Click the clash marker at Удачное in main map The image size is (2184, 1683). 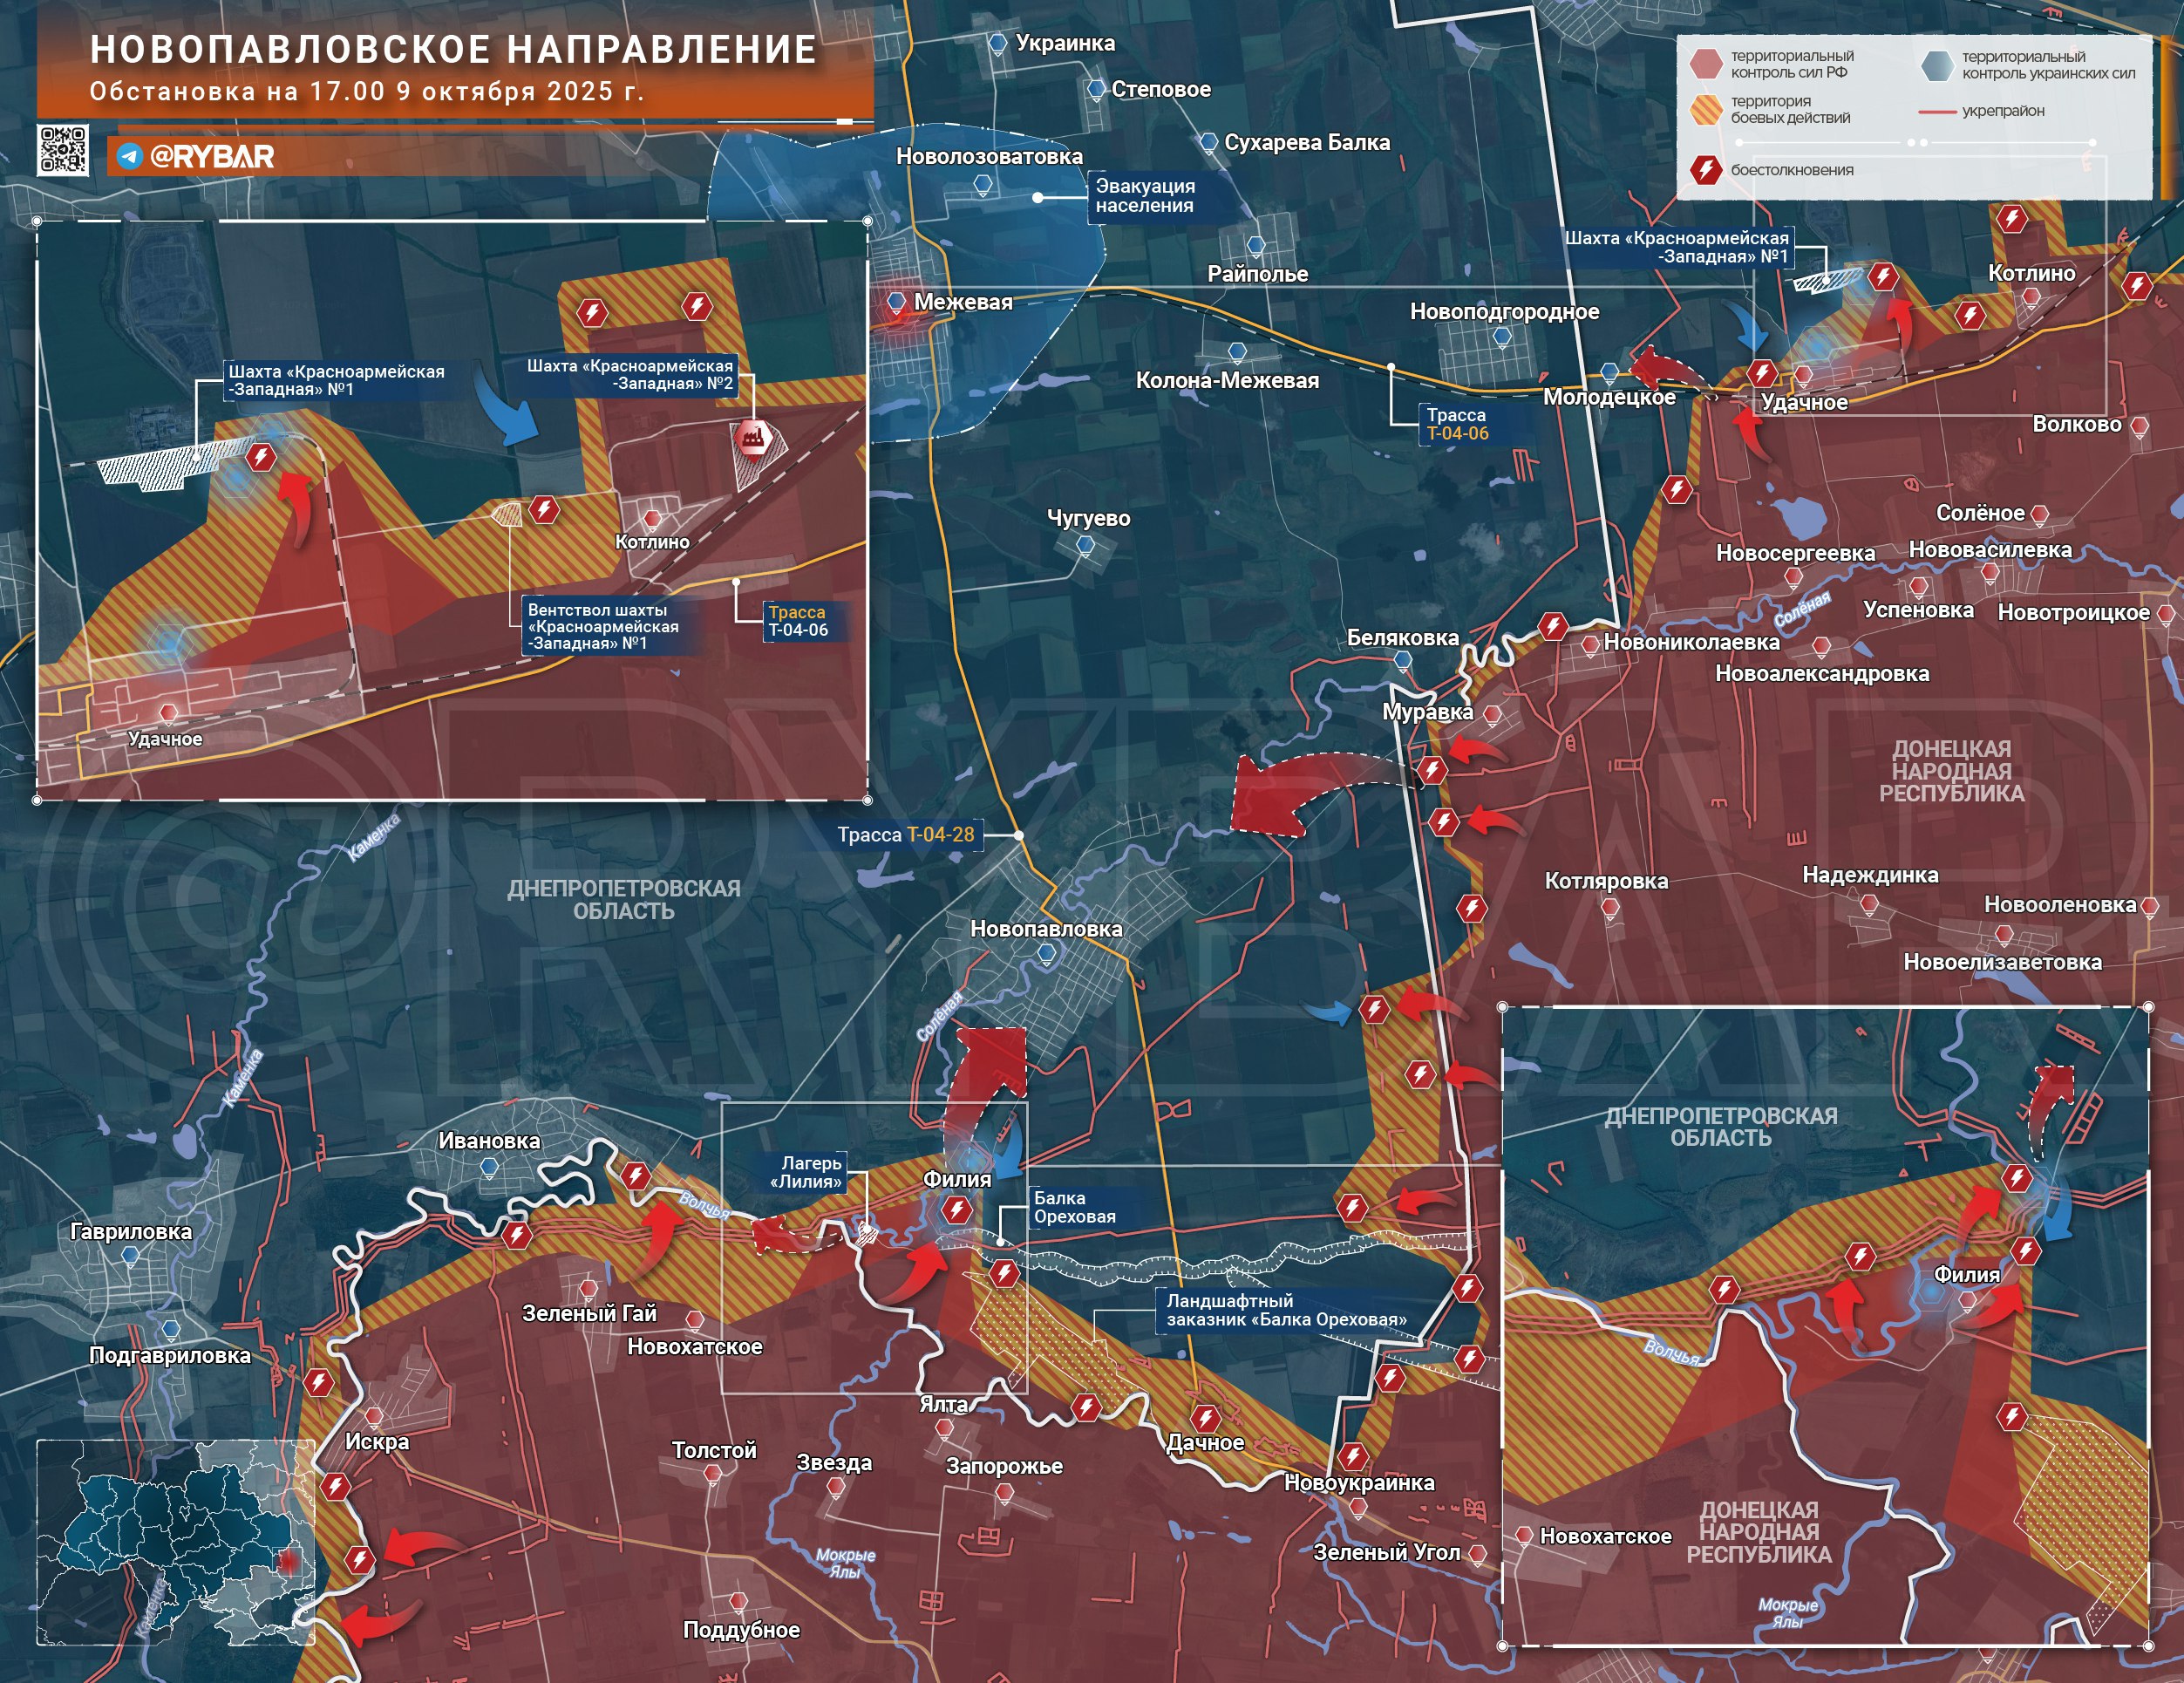pyautogui.click(x=1762, y=374)
